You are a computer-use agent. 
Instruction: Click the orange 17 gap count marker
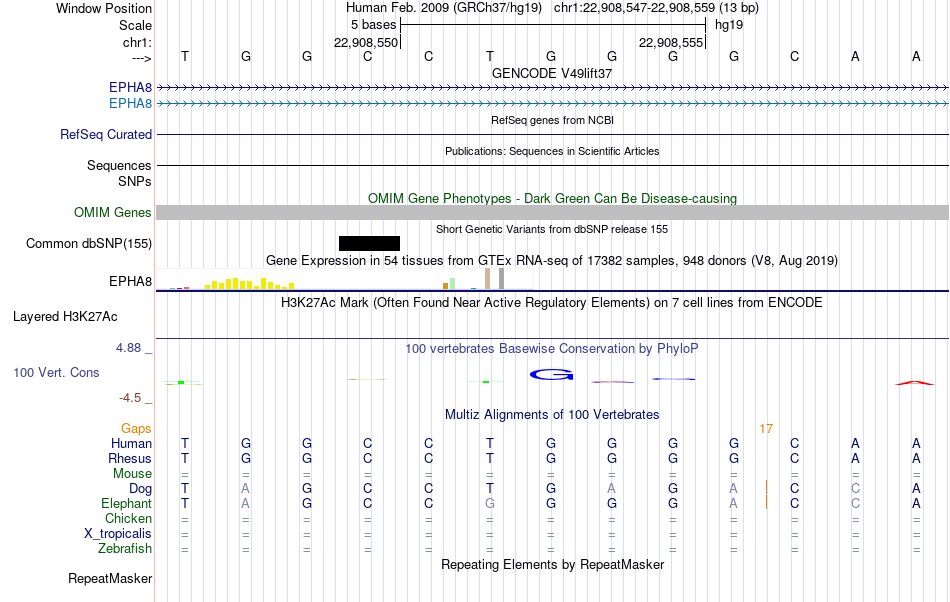pos(766,429)
